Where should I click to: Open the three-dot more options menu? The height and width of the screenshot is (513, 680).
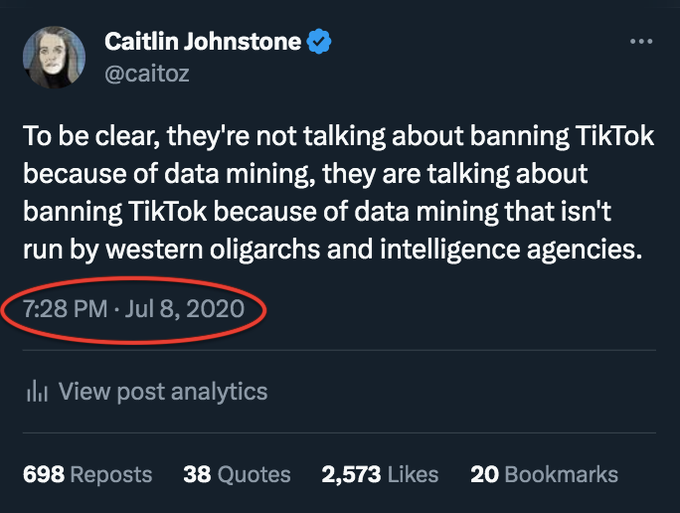(x=641, y=42)
